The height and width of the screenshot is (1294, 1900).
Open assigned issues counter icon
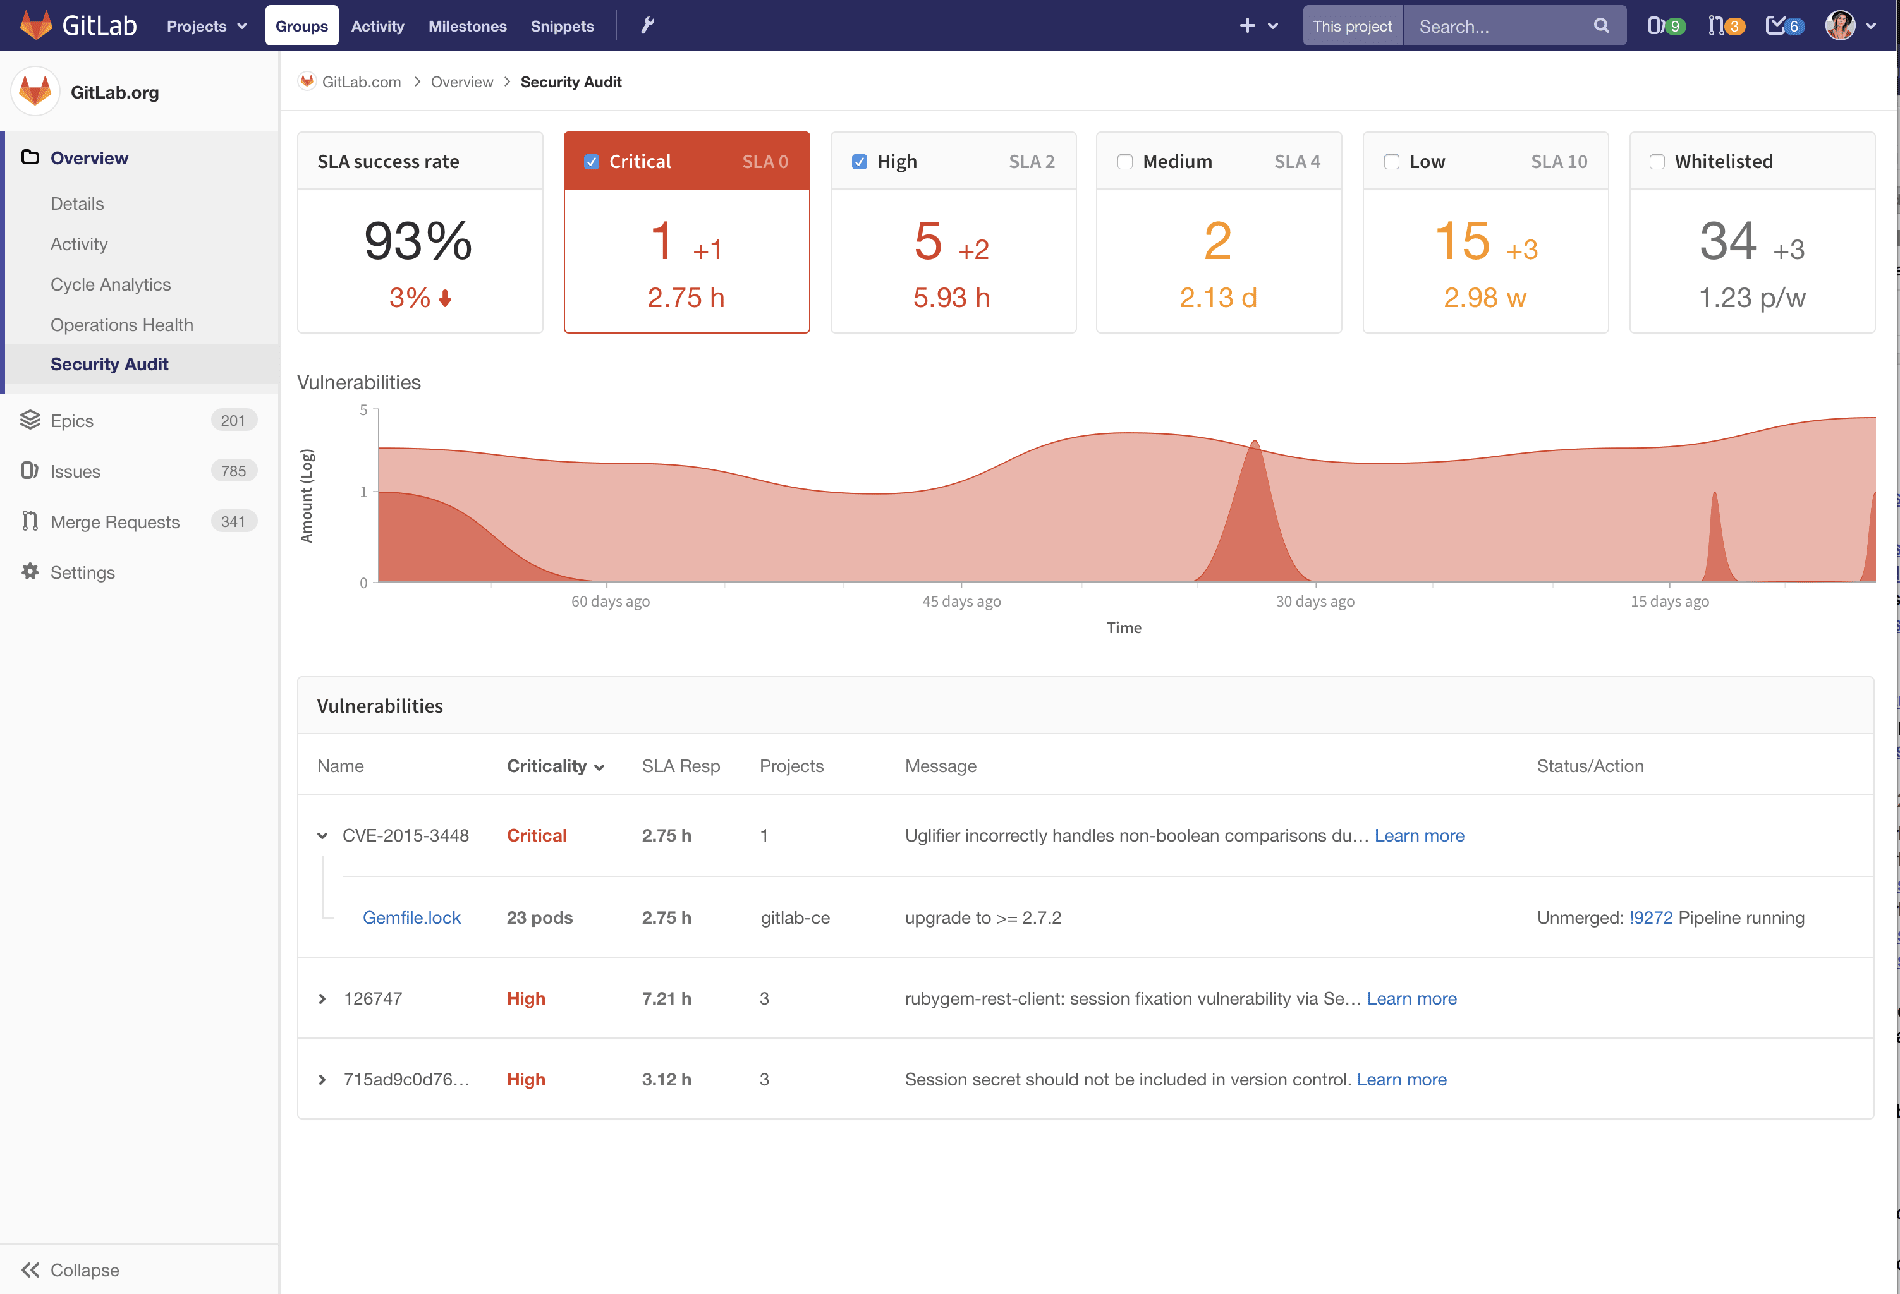(x=1665, y=26)
